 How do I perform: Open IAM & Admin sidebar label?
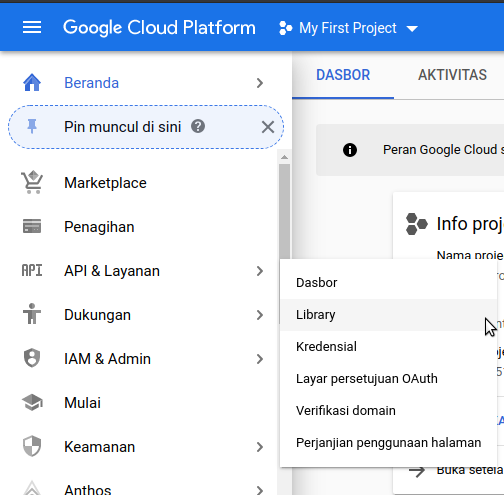(107, 359)
